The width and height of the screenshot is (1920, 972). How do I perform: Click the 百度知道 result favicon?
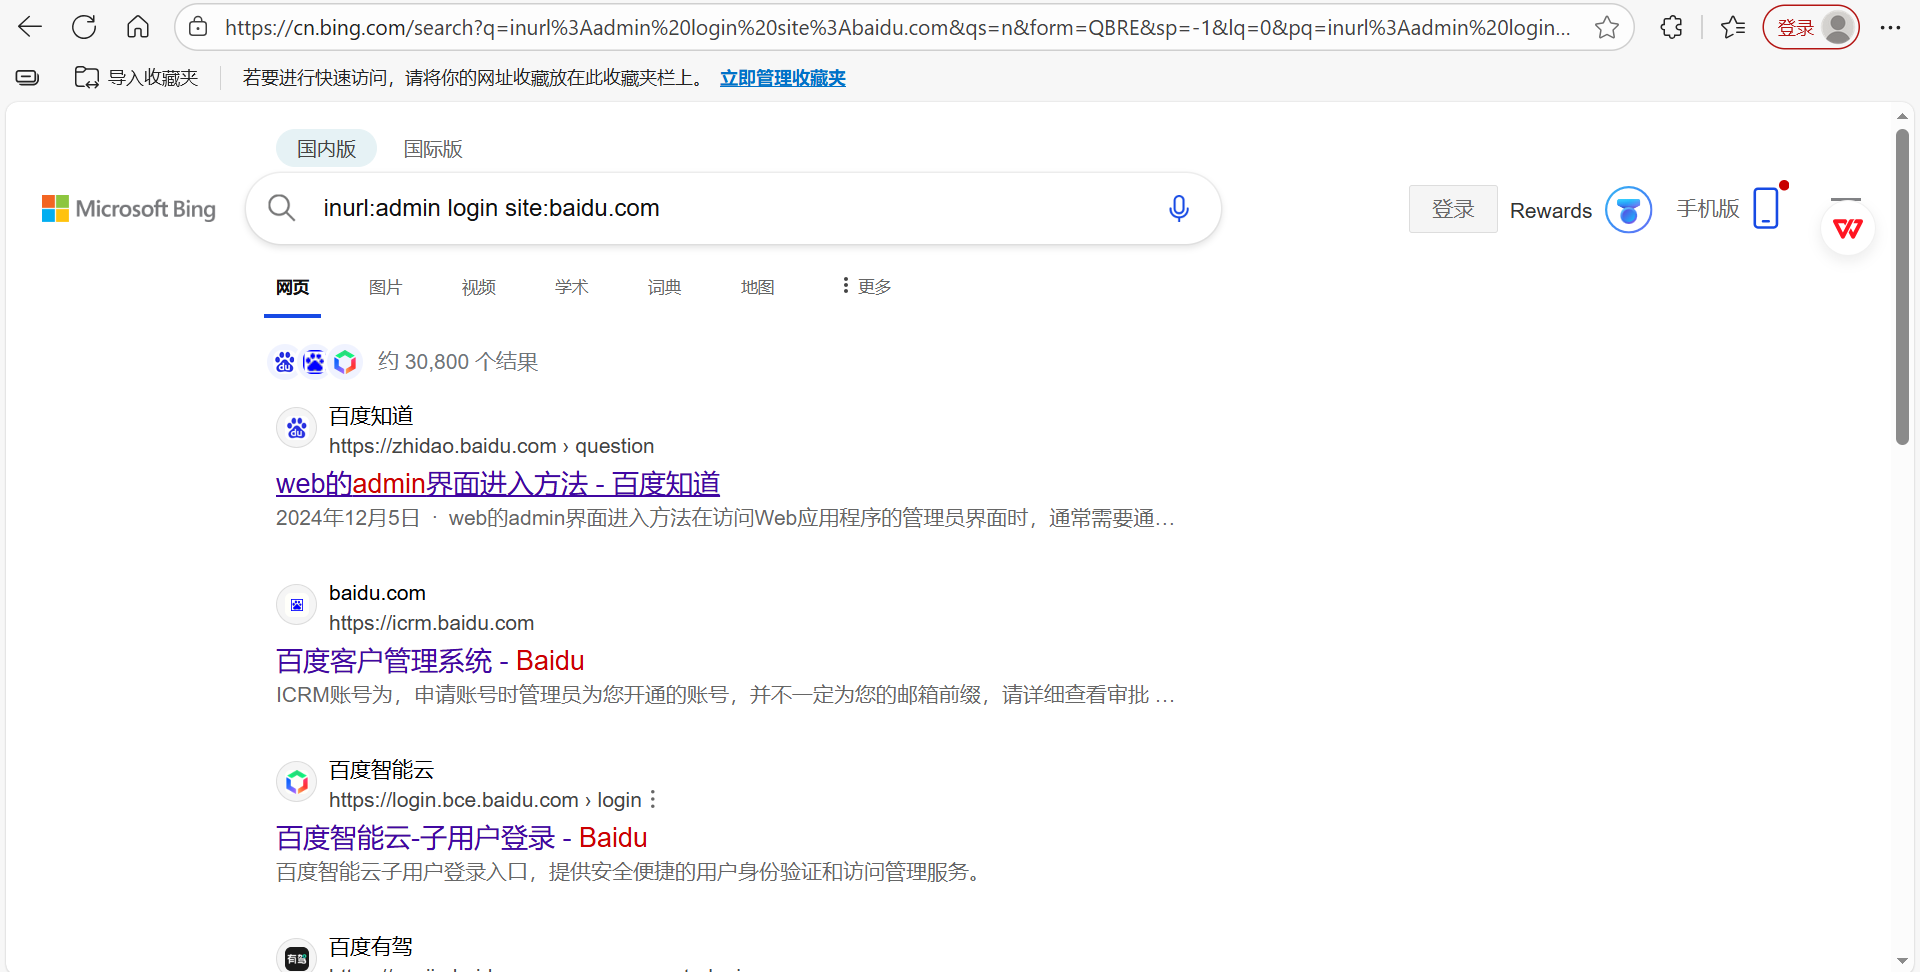click(x=297, y=429)
